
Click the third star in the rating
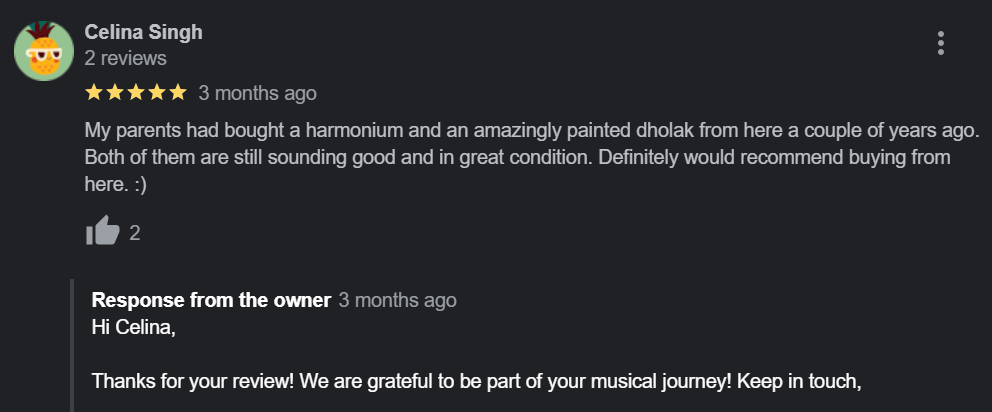pyautogui.click(x=136, y=93)
